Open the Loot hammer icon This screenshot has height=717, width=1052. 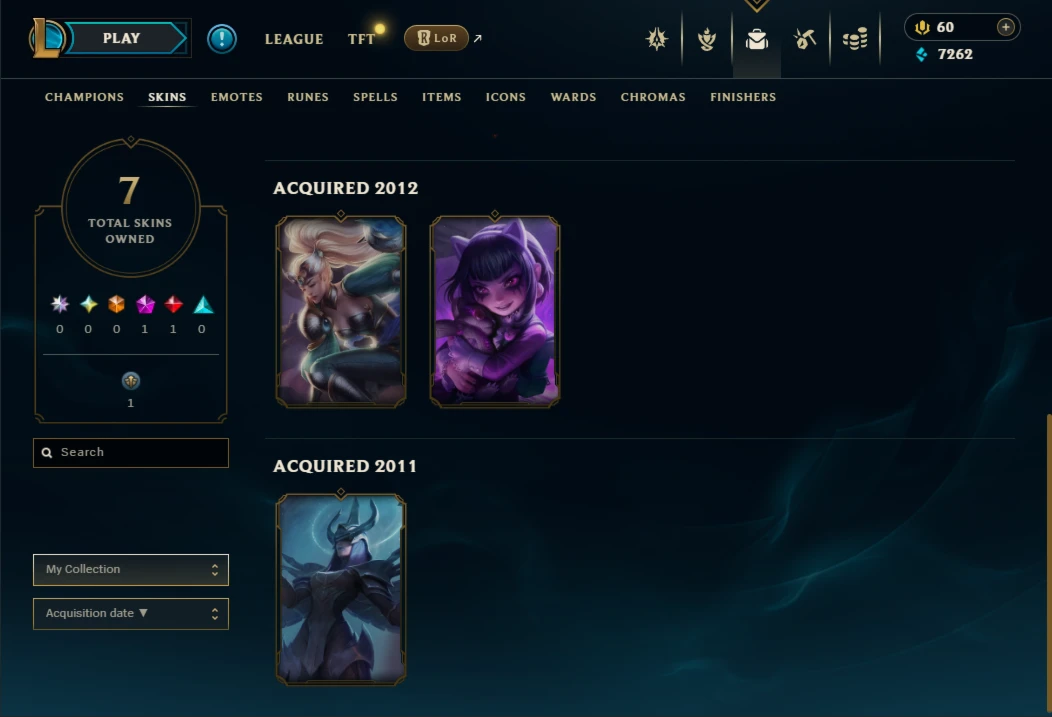(x=805, y=40)
